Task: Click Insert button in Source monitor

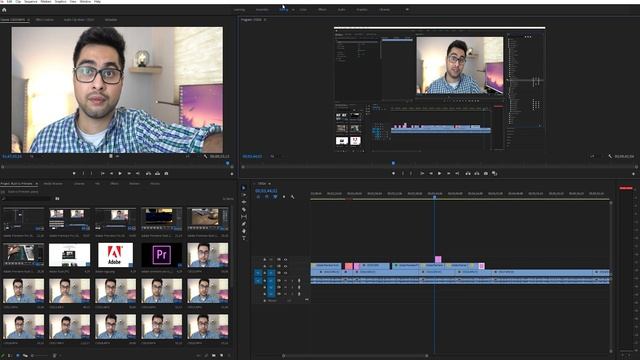Action: pos(148,173)
